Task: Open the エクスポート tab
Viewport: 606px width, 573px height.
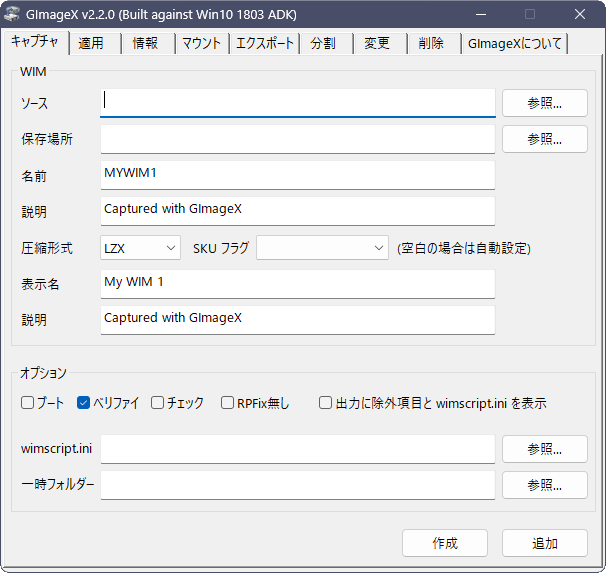Action: pos(265,43)
